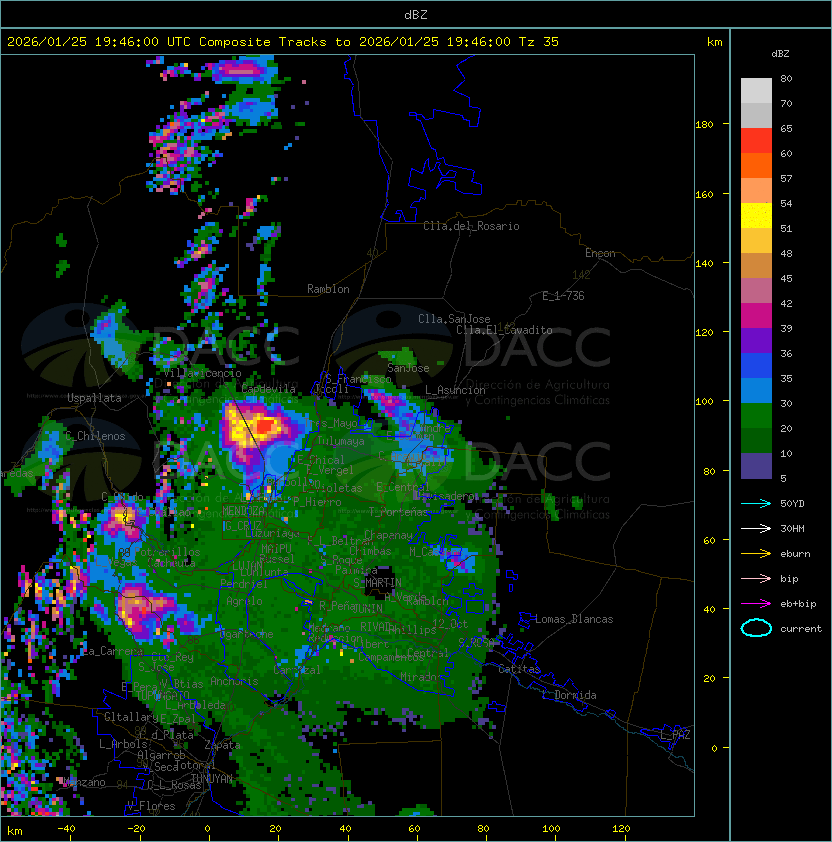Click the '120' tick on the horizontal km axis
The width and height of the screenshot is (832, 842).
point(621,829)
